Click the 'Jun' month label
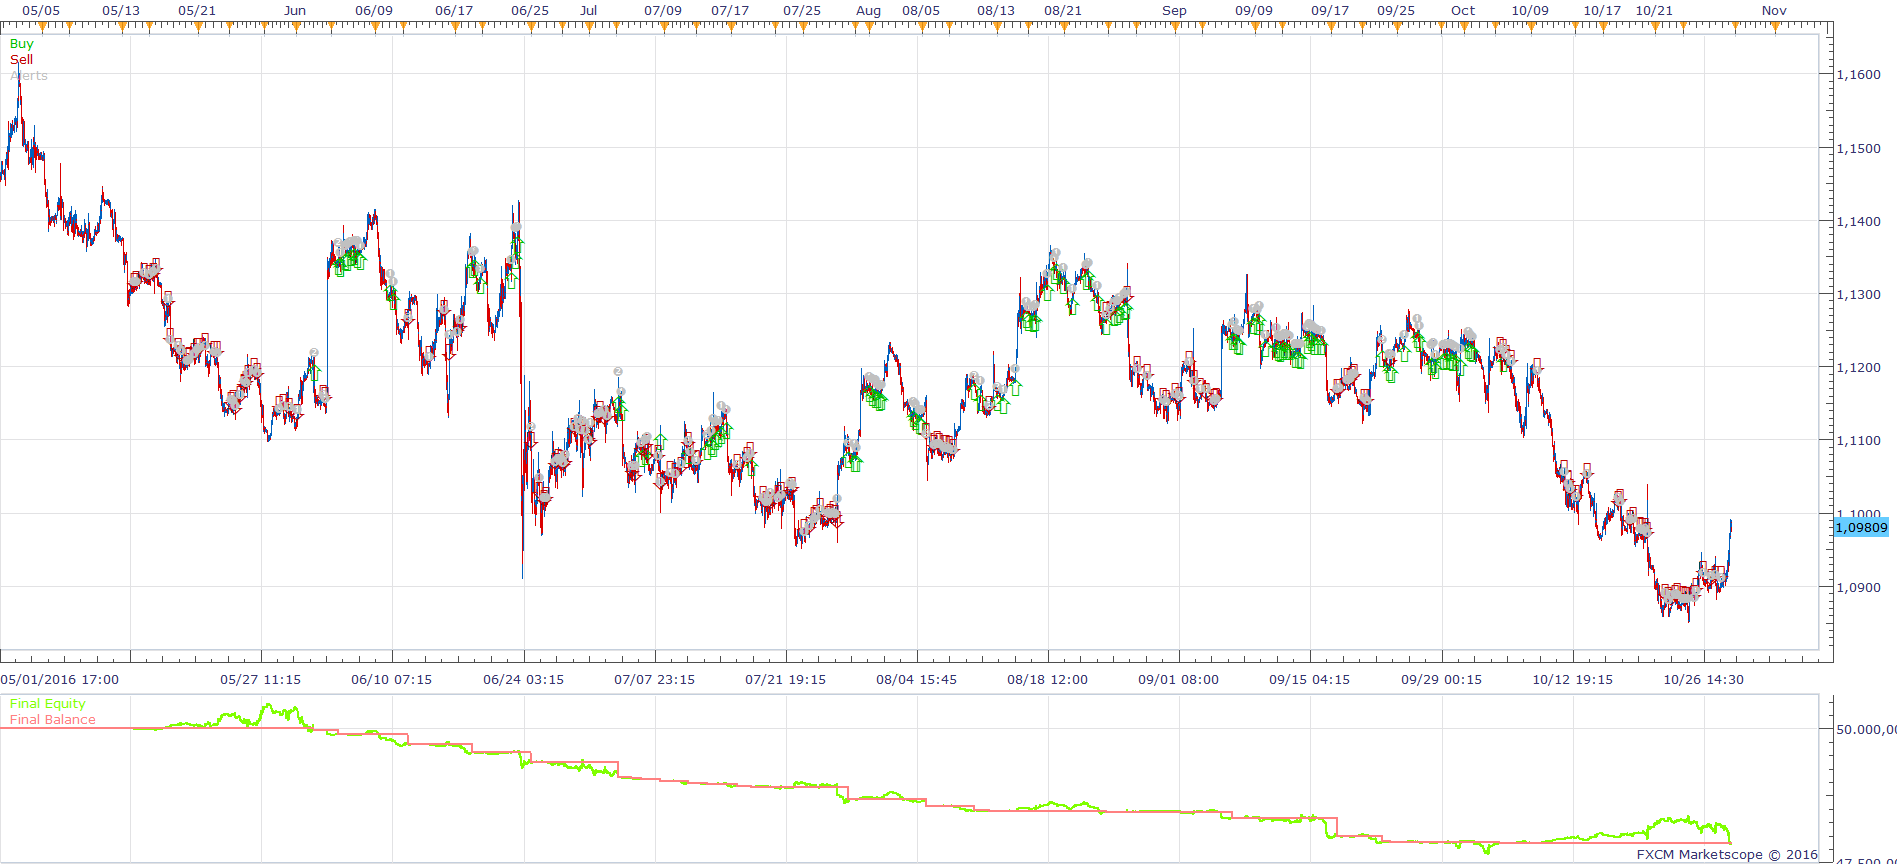 click(295, 11)
